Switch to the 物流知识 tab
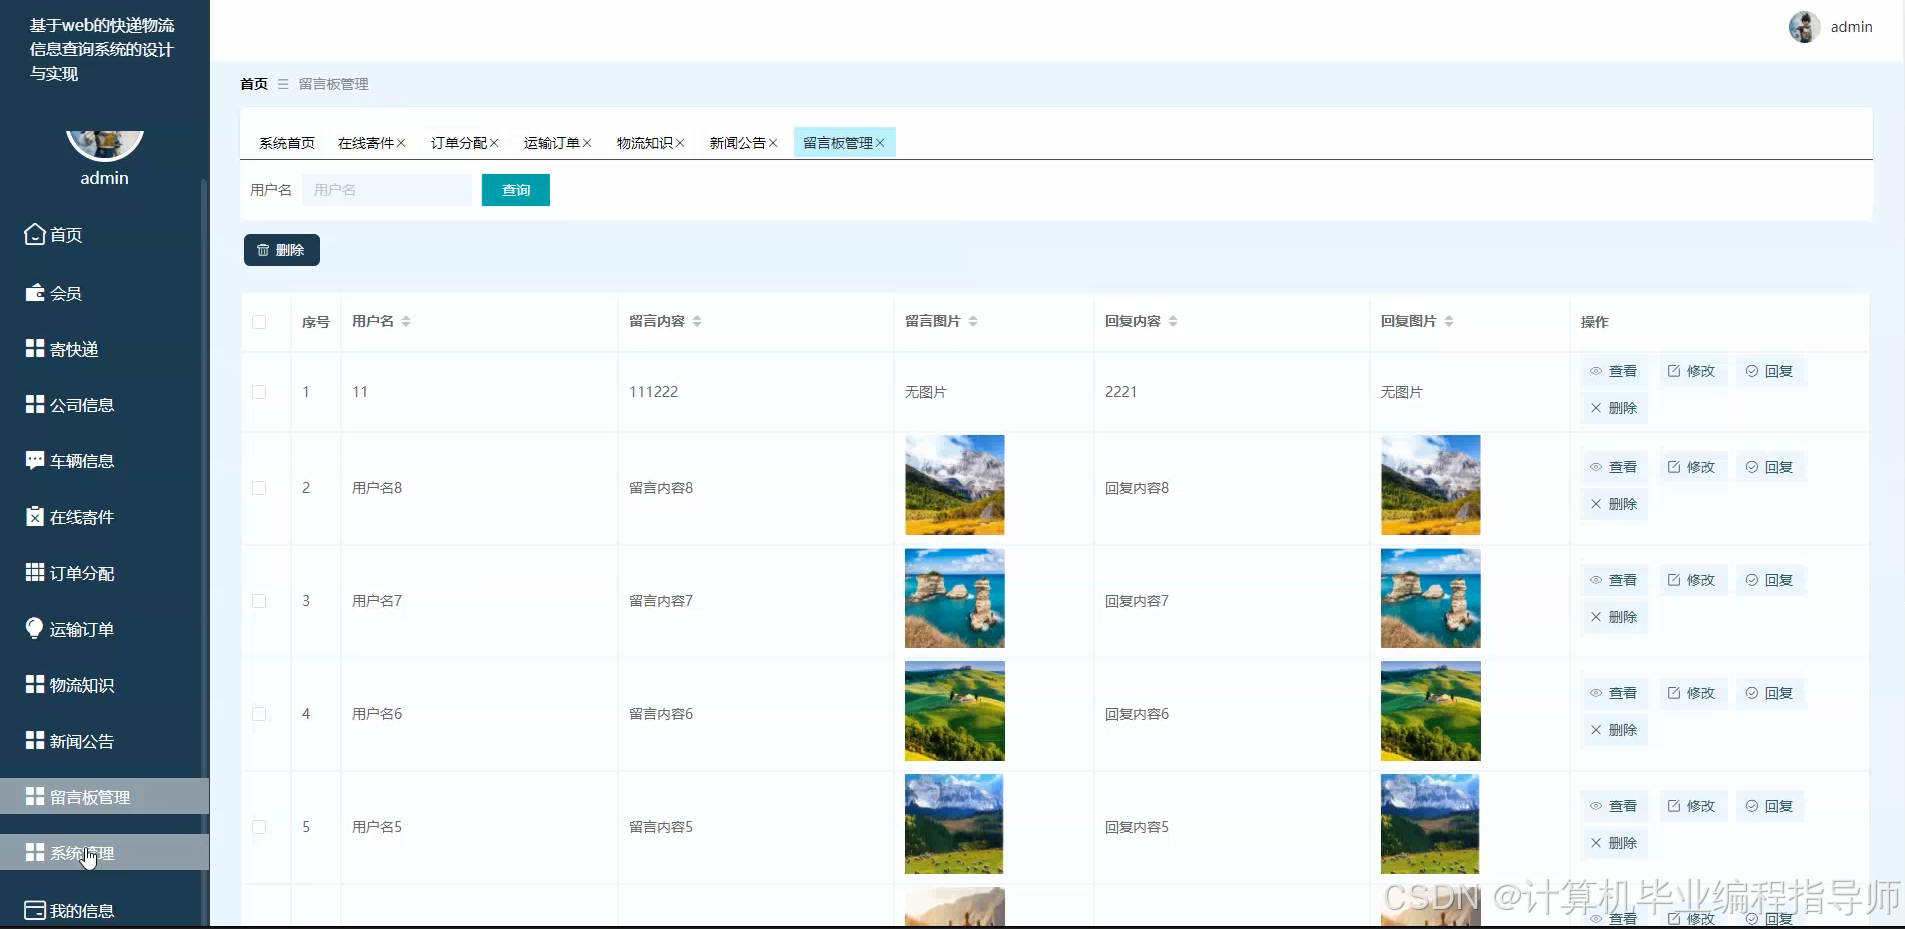Viewport: 1905px width, 929px height. [x=644, y=142]
